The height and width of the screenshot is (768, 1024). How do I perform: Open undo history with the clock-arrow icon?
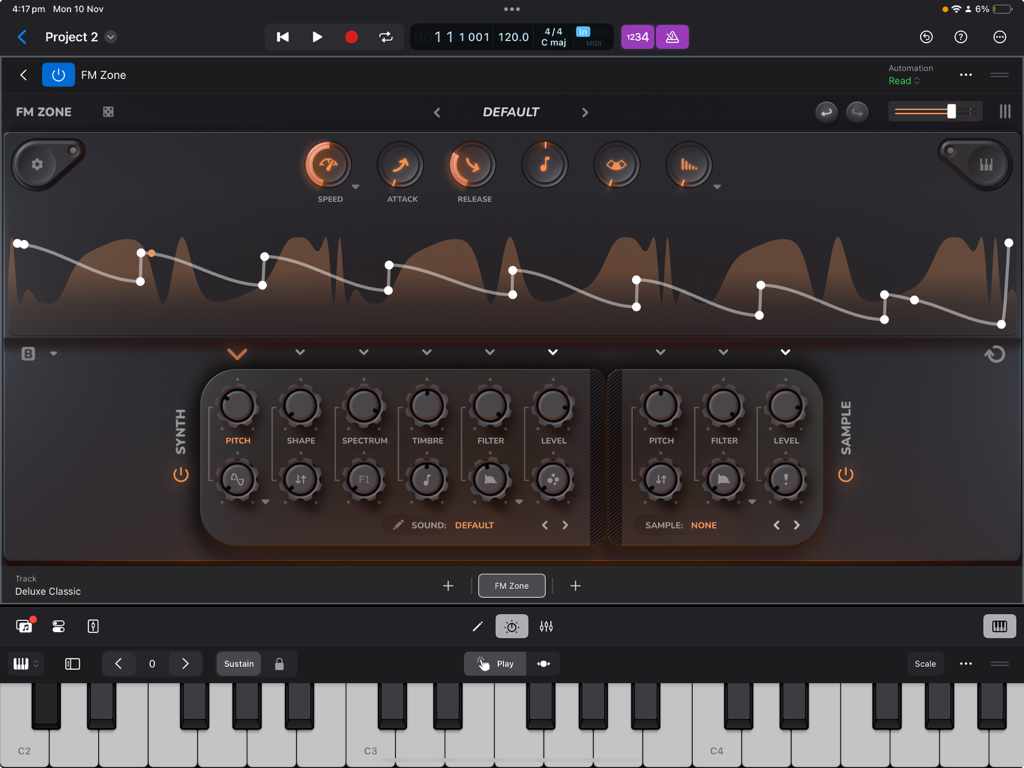click(925, 36)
